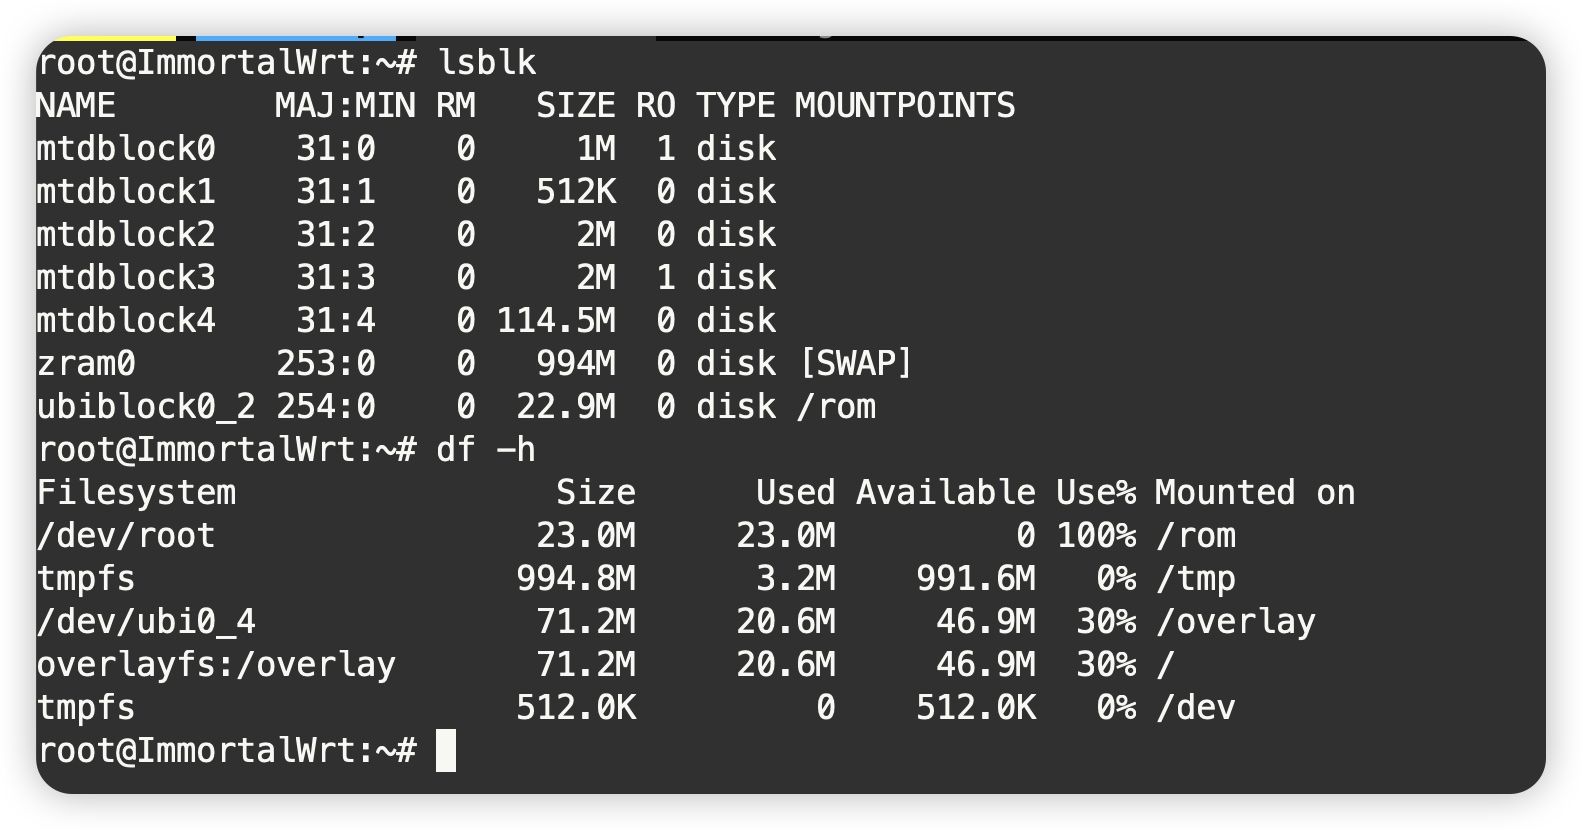The width and height of the screenshot is (1582, 830).
Task: Click the Available column header
Action: (945, 493)
